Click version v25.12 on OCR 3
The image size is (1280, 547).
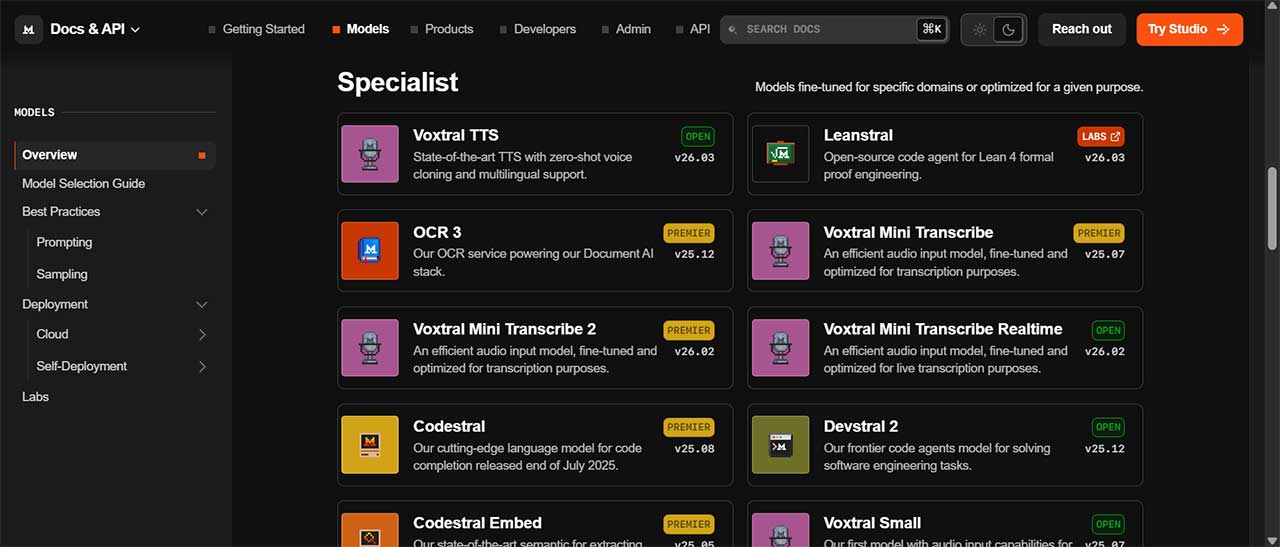(694, 255)
